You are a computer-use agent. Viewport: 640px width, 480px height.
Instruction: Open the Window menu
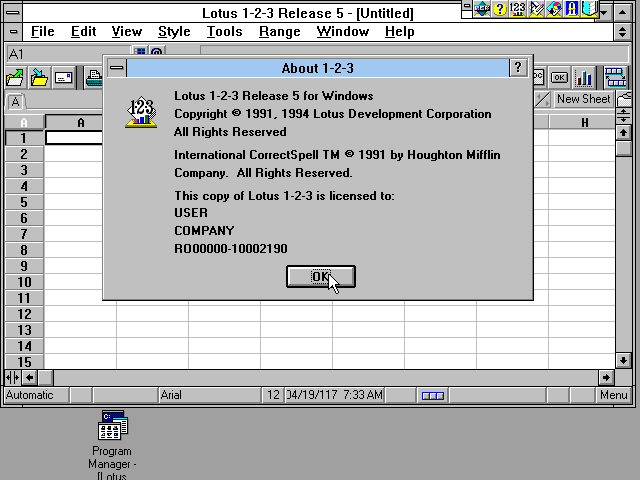click(x=342, y=31)
